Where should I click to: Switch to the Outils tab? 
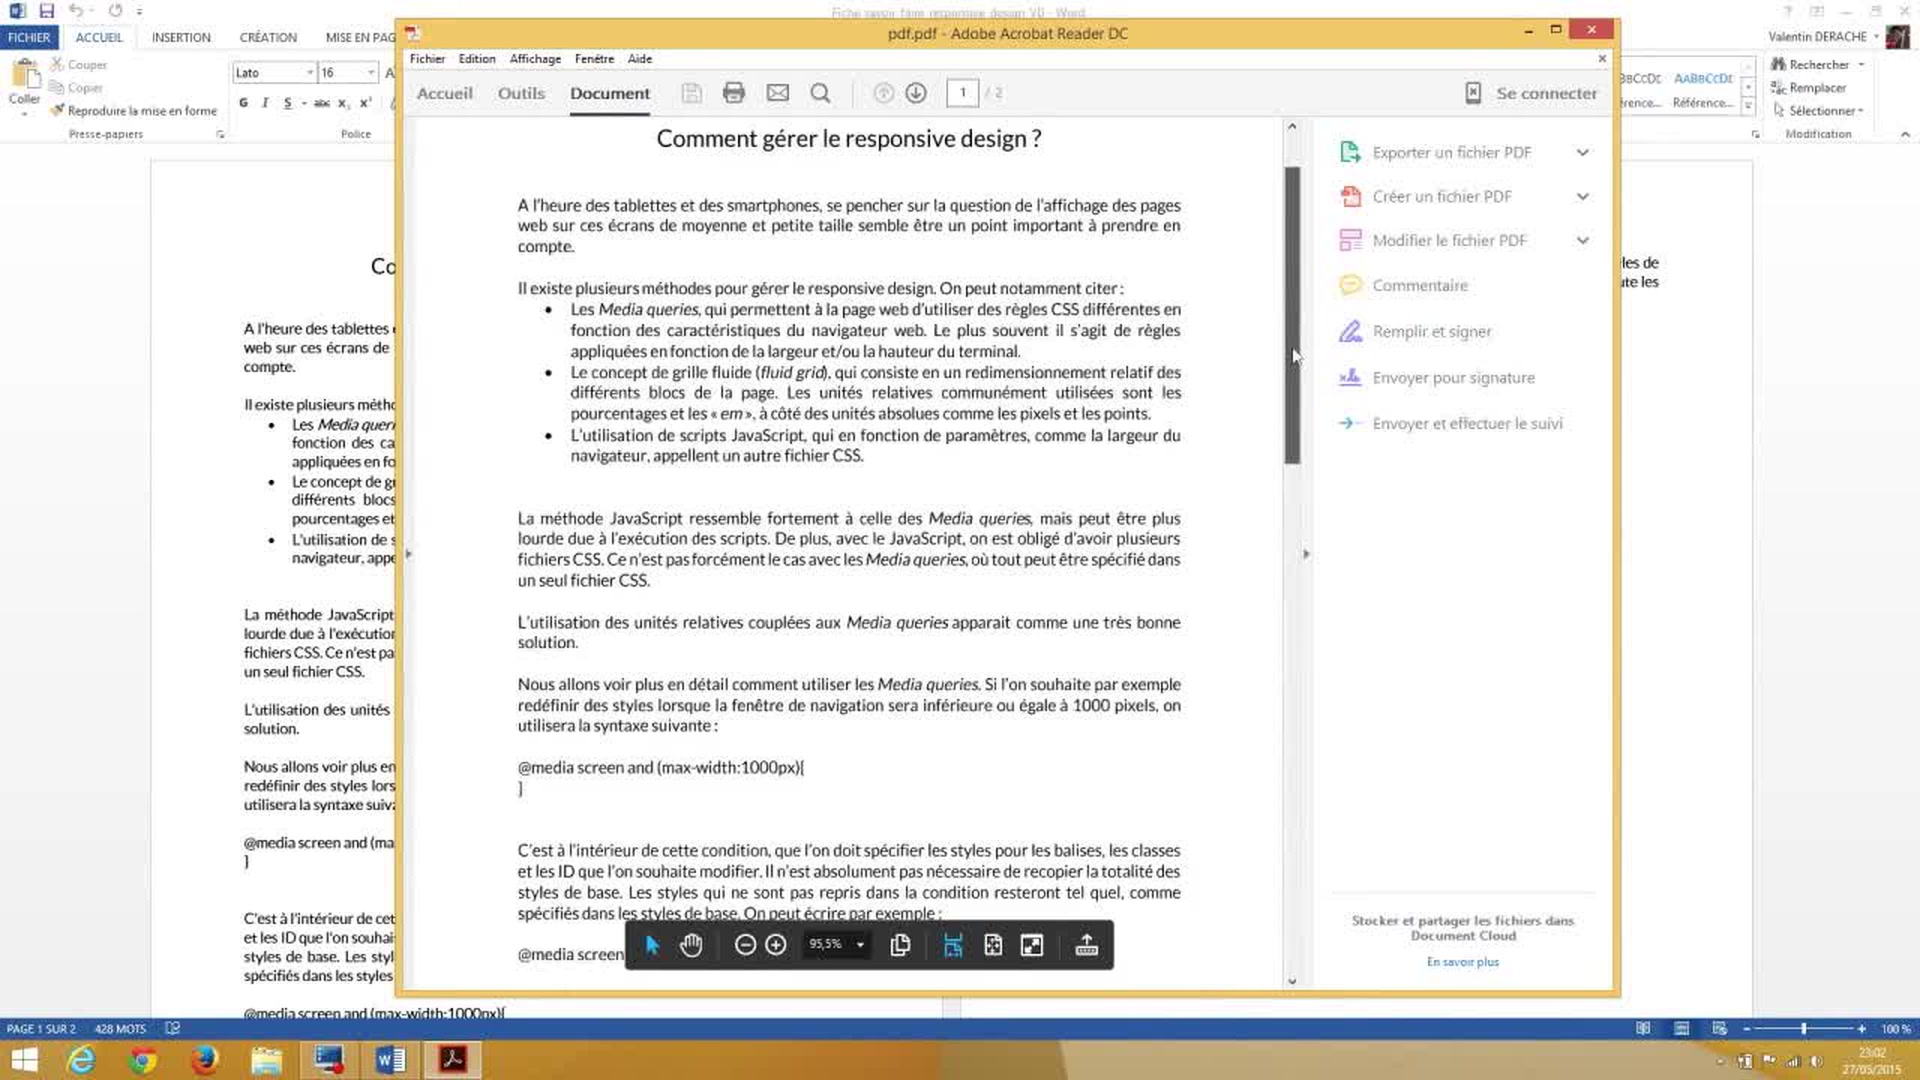coord(521,93)
